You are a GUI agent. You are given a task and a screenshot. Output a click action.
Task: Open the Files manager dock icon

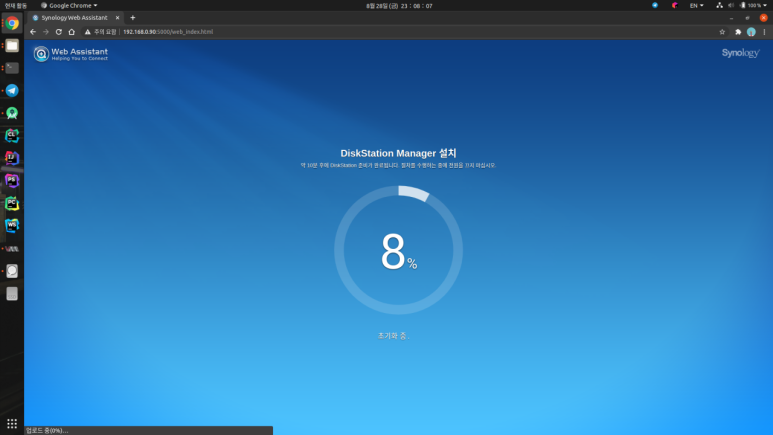pyautogui.click(x=12, y=45)
